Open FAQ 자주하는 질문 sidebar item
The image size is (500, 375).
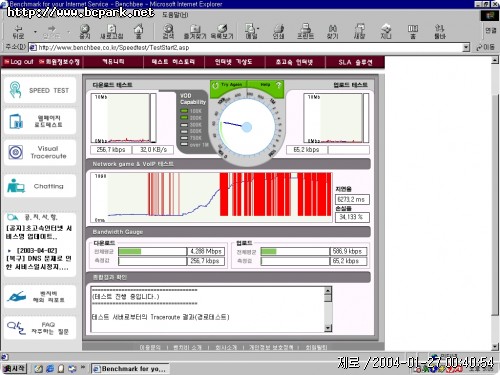click(40, 328)
